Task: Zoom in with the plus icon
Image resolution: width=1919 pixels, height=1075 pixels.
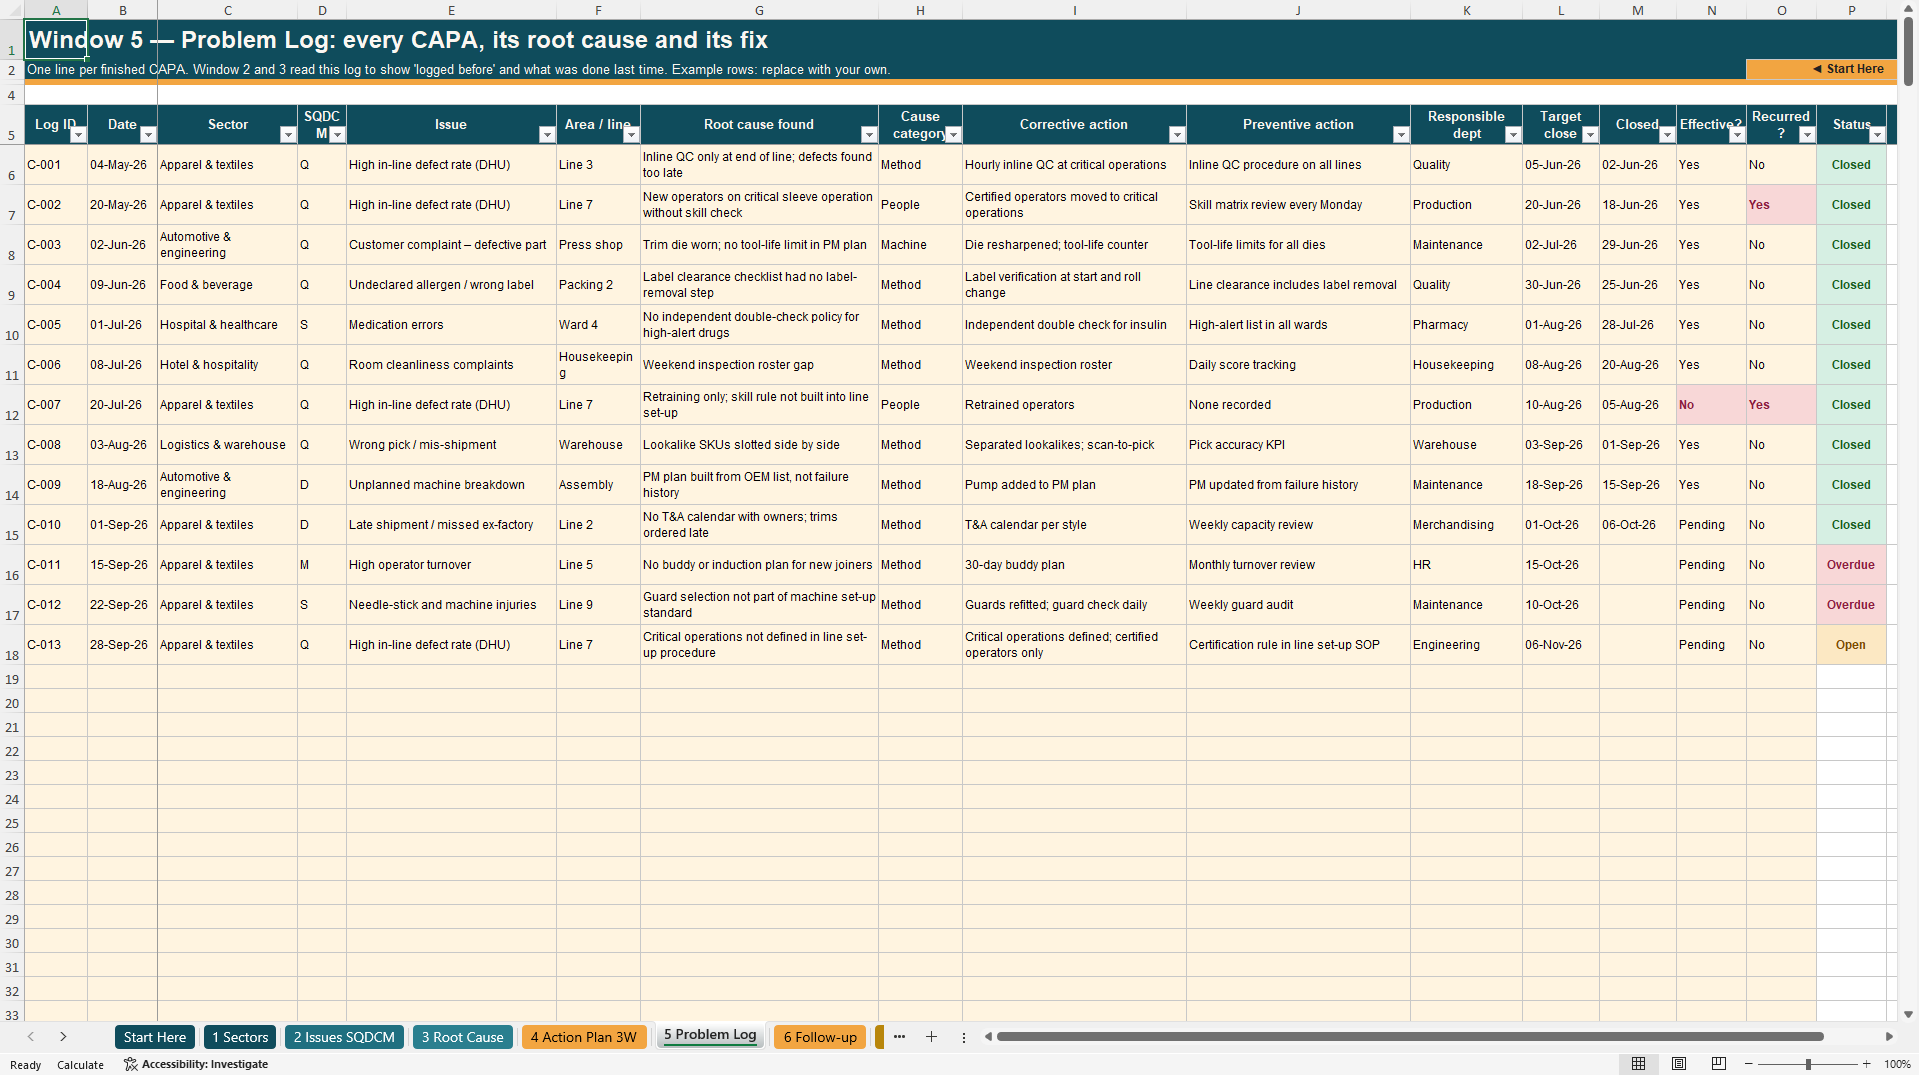Action: (x=1867, y=1064)
